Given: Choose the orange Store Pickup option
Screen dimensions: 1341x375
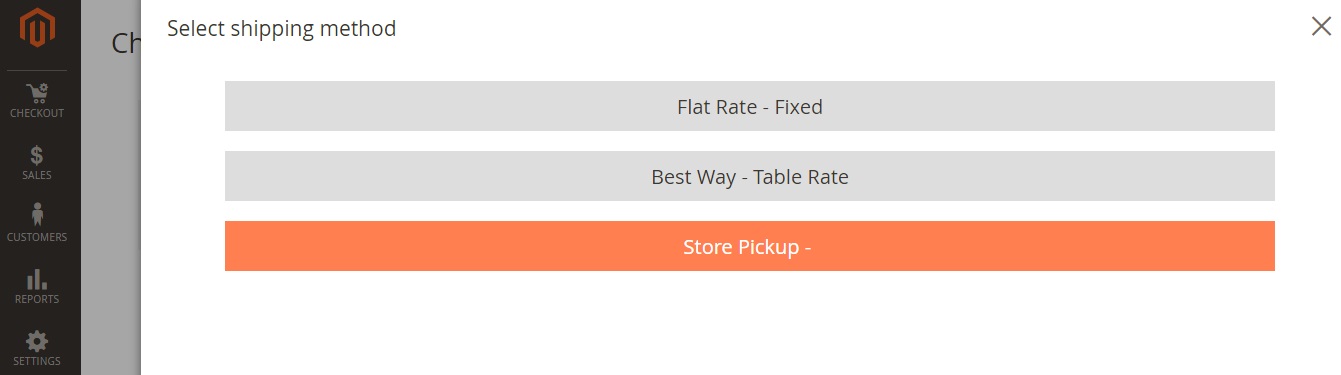Looking at the screenshot, I should [750, 246].
